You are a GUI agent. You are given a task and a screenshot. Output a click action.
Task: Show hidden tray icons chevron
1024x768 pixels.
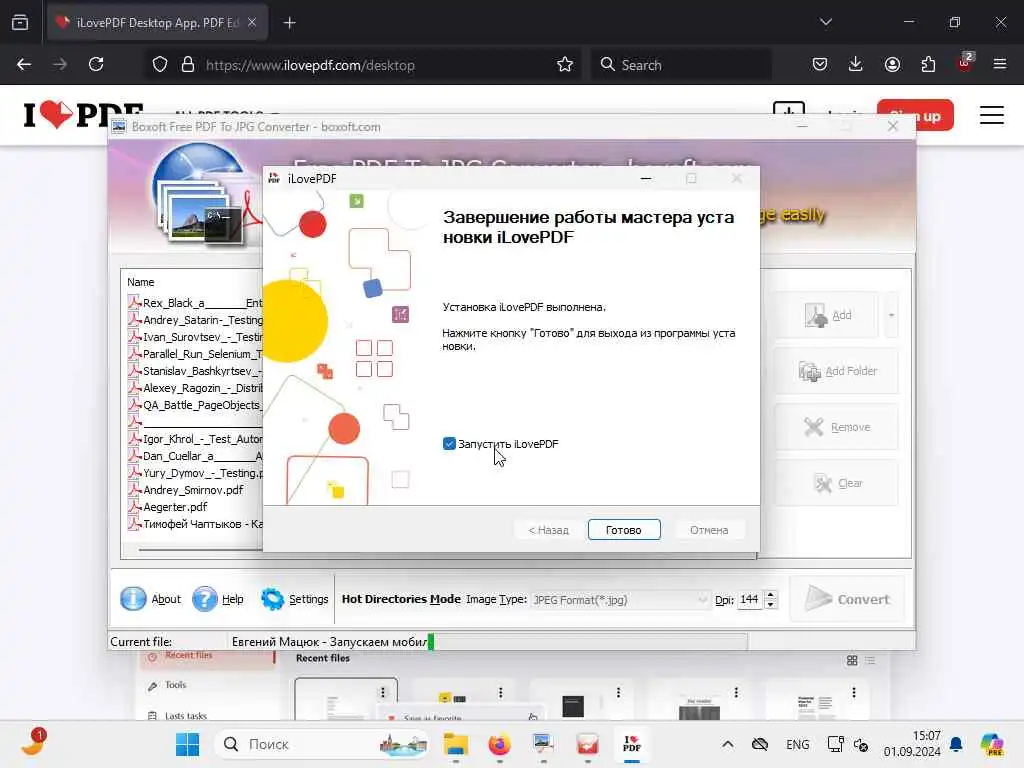pos(728,744)
